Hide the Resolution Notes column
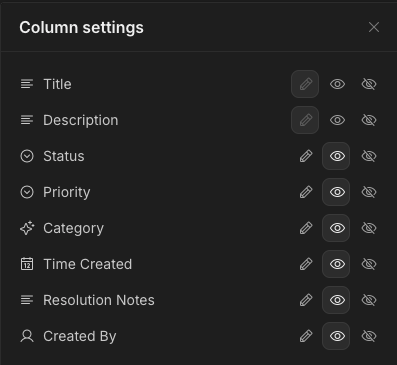 pyautogui.click(x=369, y=300)
